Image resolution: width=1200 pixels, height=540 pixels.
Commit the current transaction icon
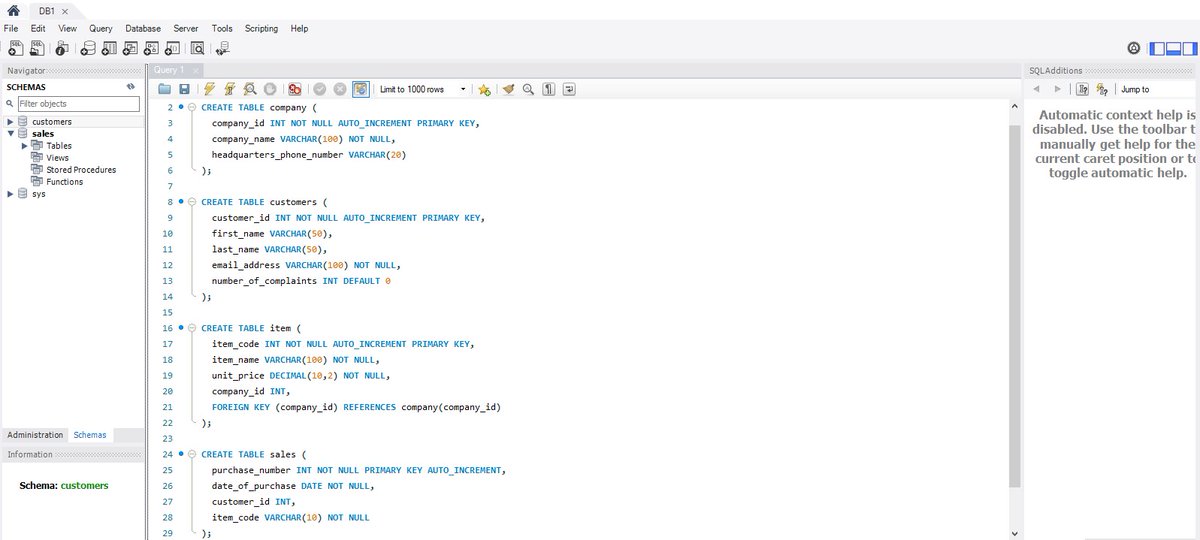319,89
